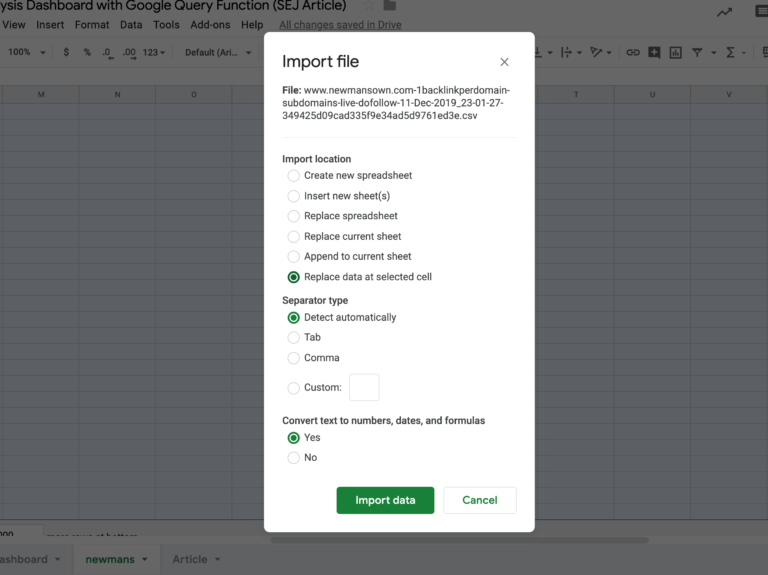Click the filter icon in toolbar

pyautogui.click(x=698, y=52)
